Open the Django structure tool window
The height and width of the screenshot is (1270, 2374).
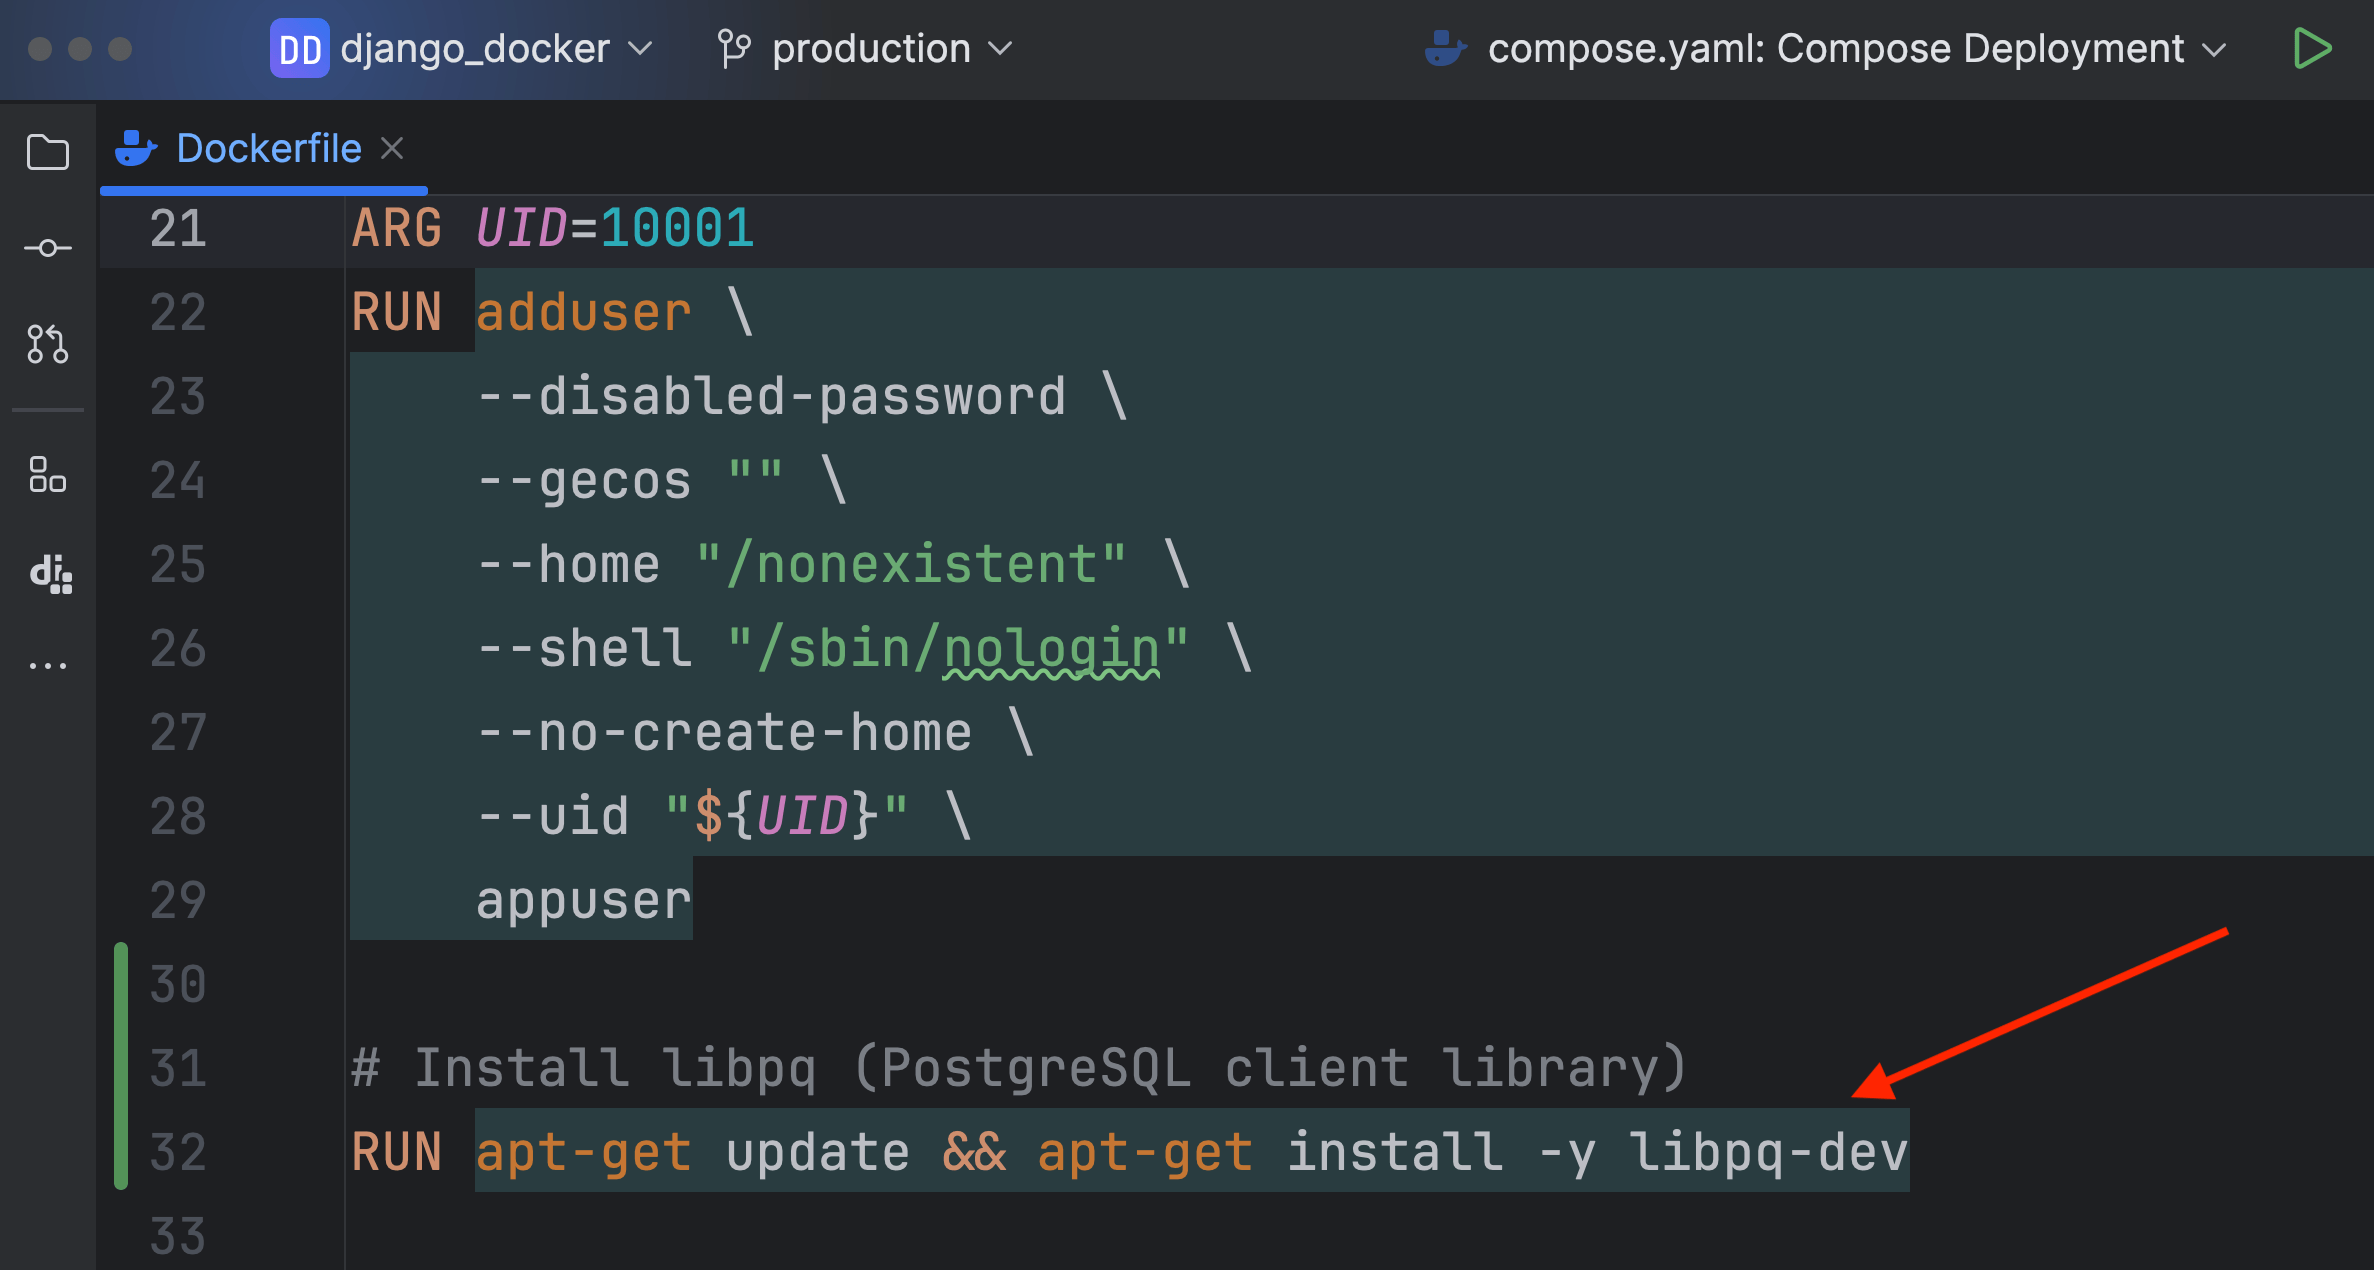(x=50, y=573)
